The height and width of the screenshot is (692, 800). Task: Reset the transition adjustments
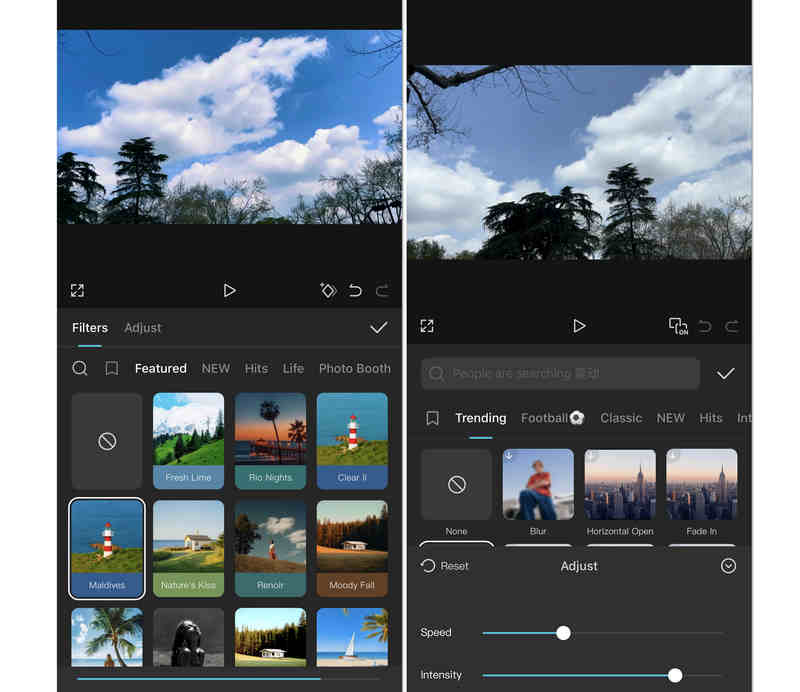click(444, 565)
